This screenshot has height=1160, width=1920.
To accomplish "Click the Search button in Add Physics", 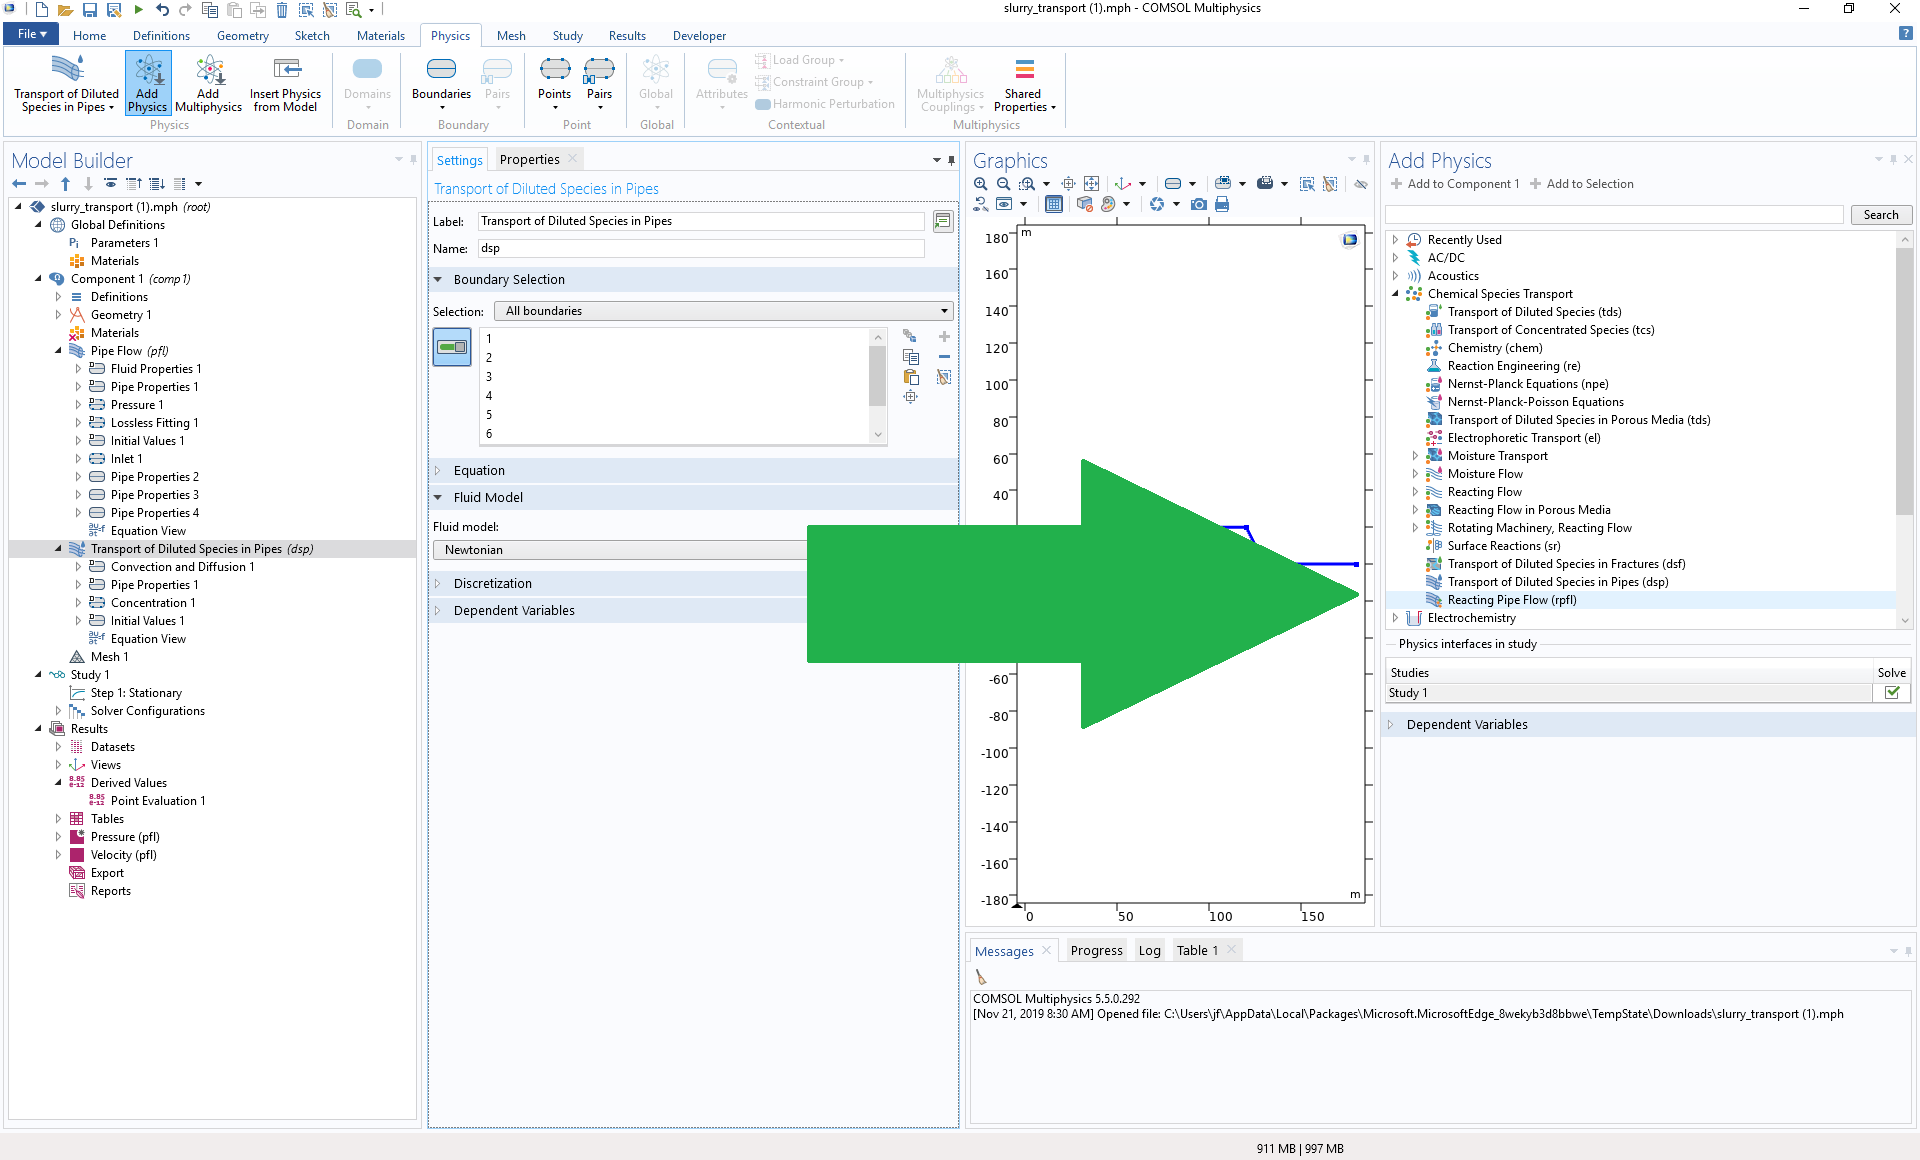I will point(1880,215).
